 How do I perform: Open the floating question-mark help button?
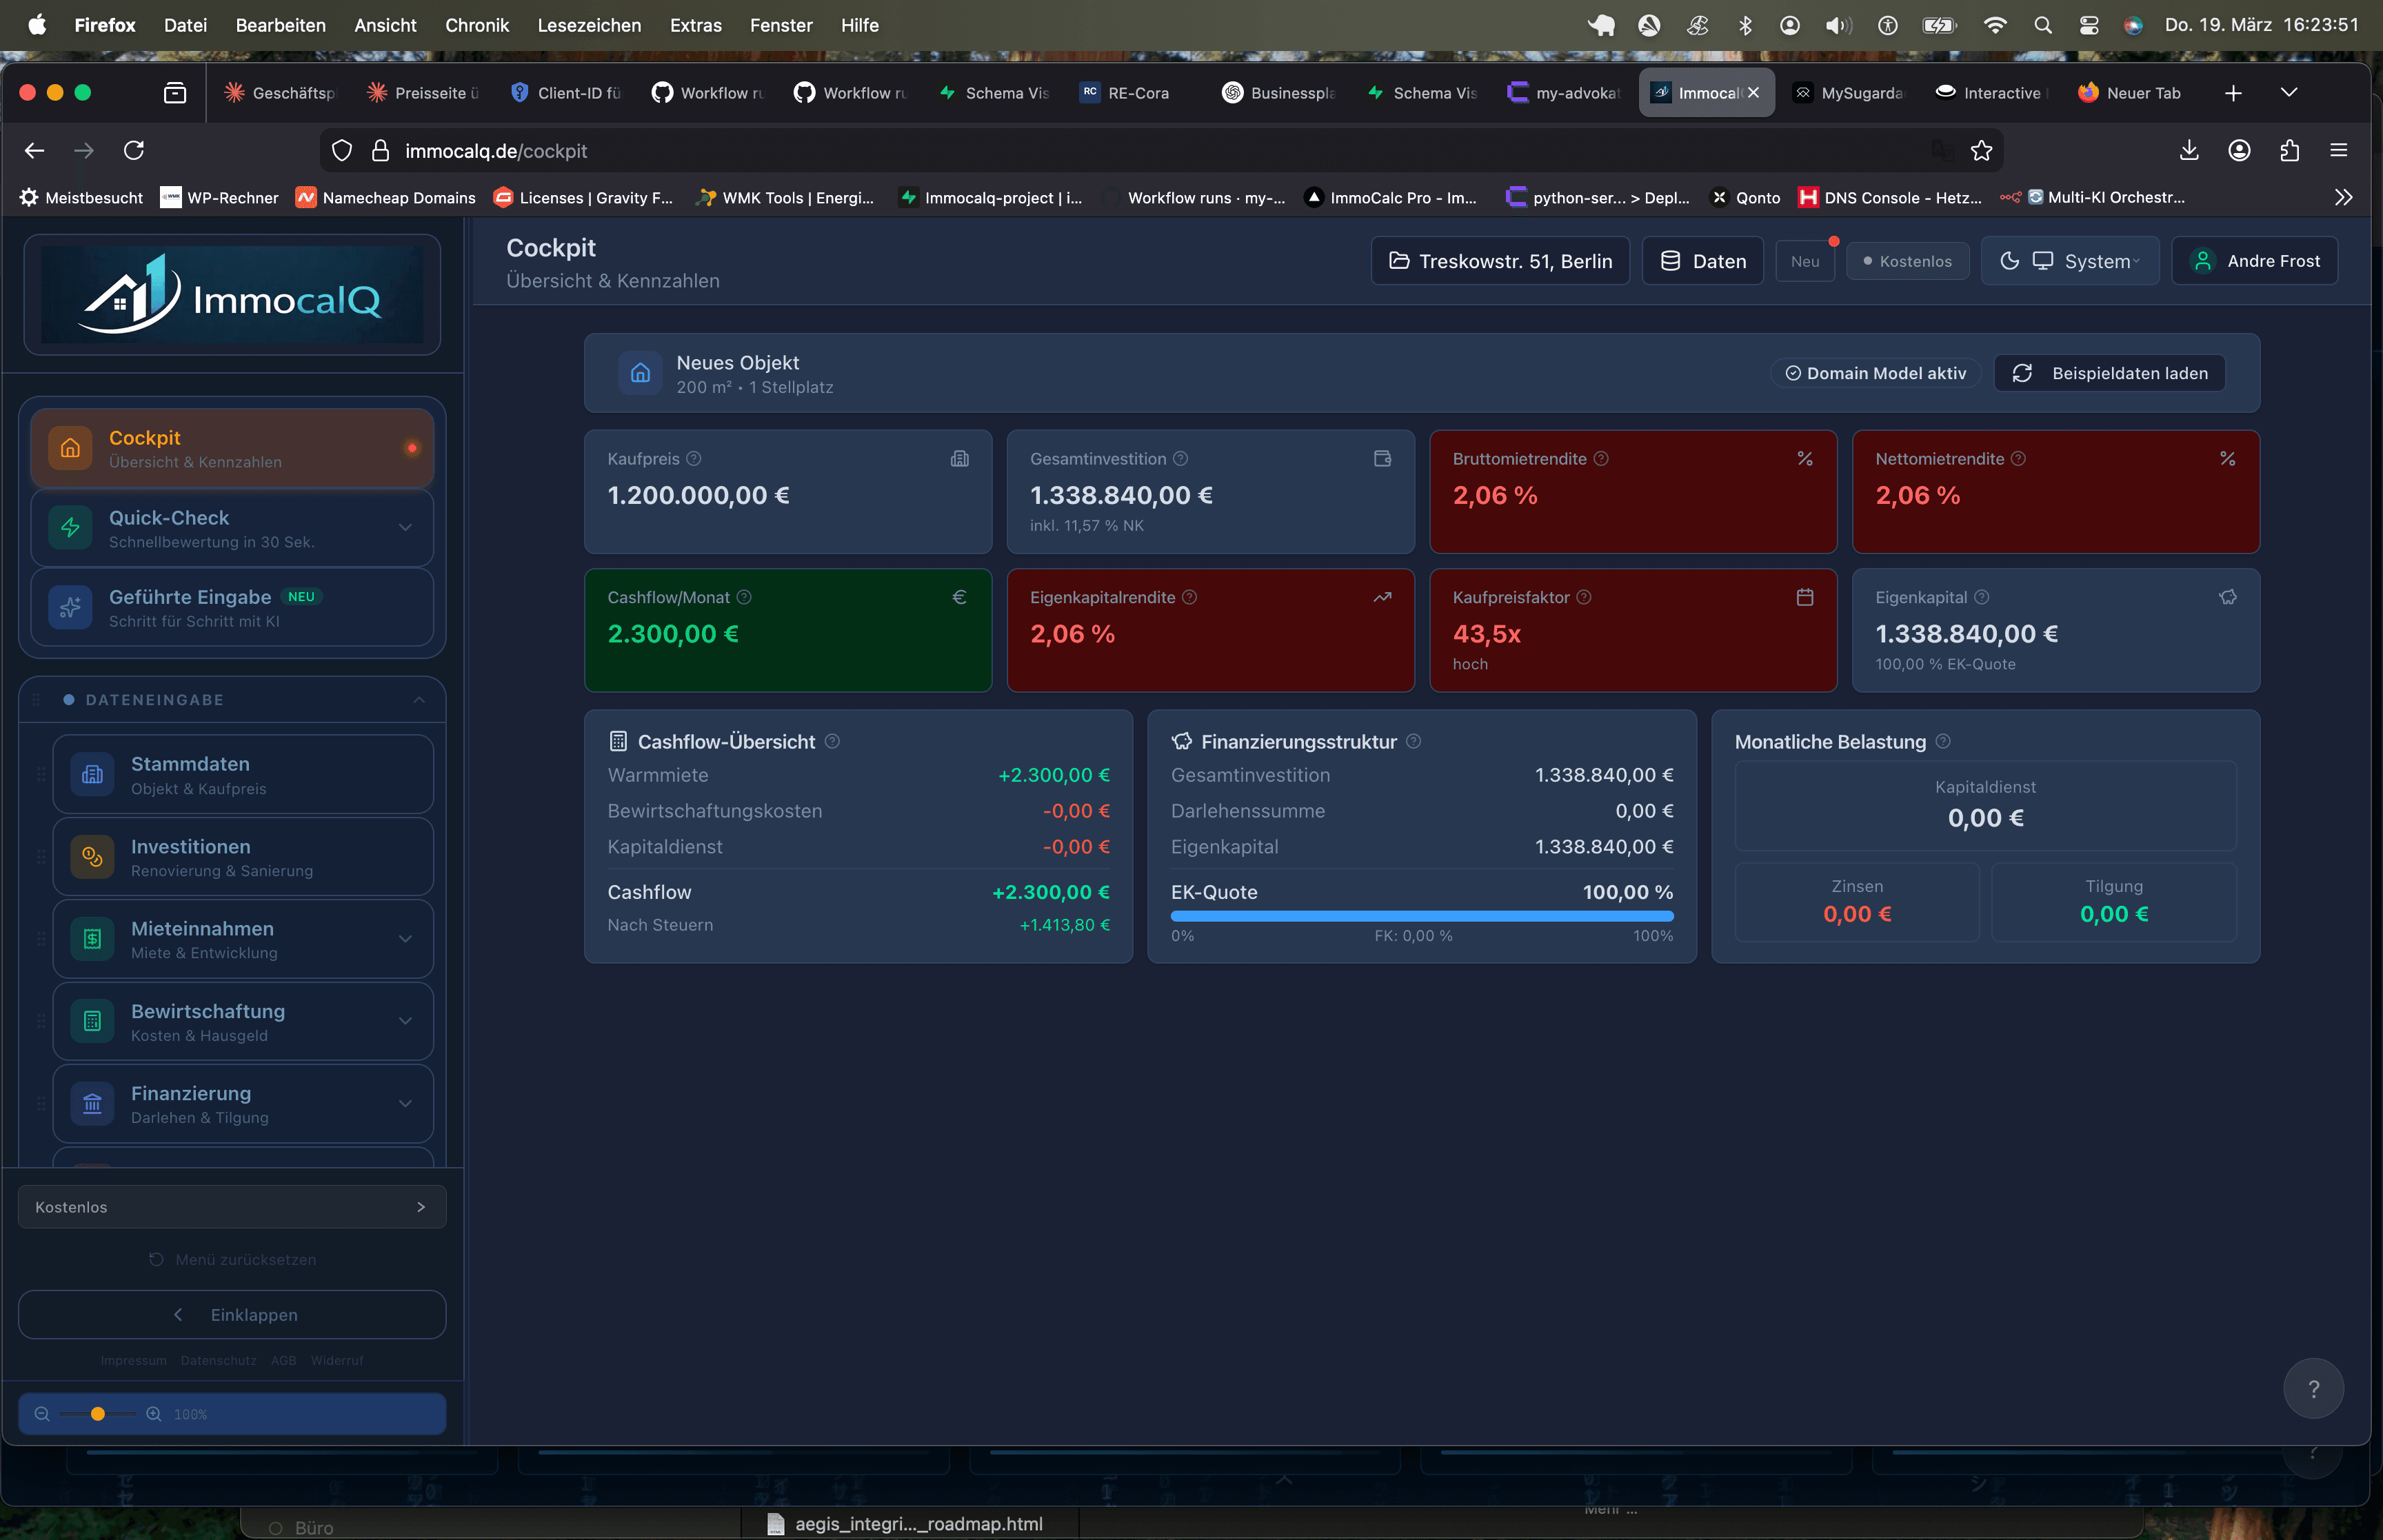click(2313, 1388)
